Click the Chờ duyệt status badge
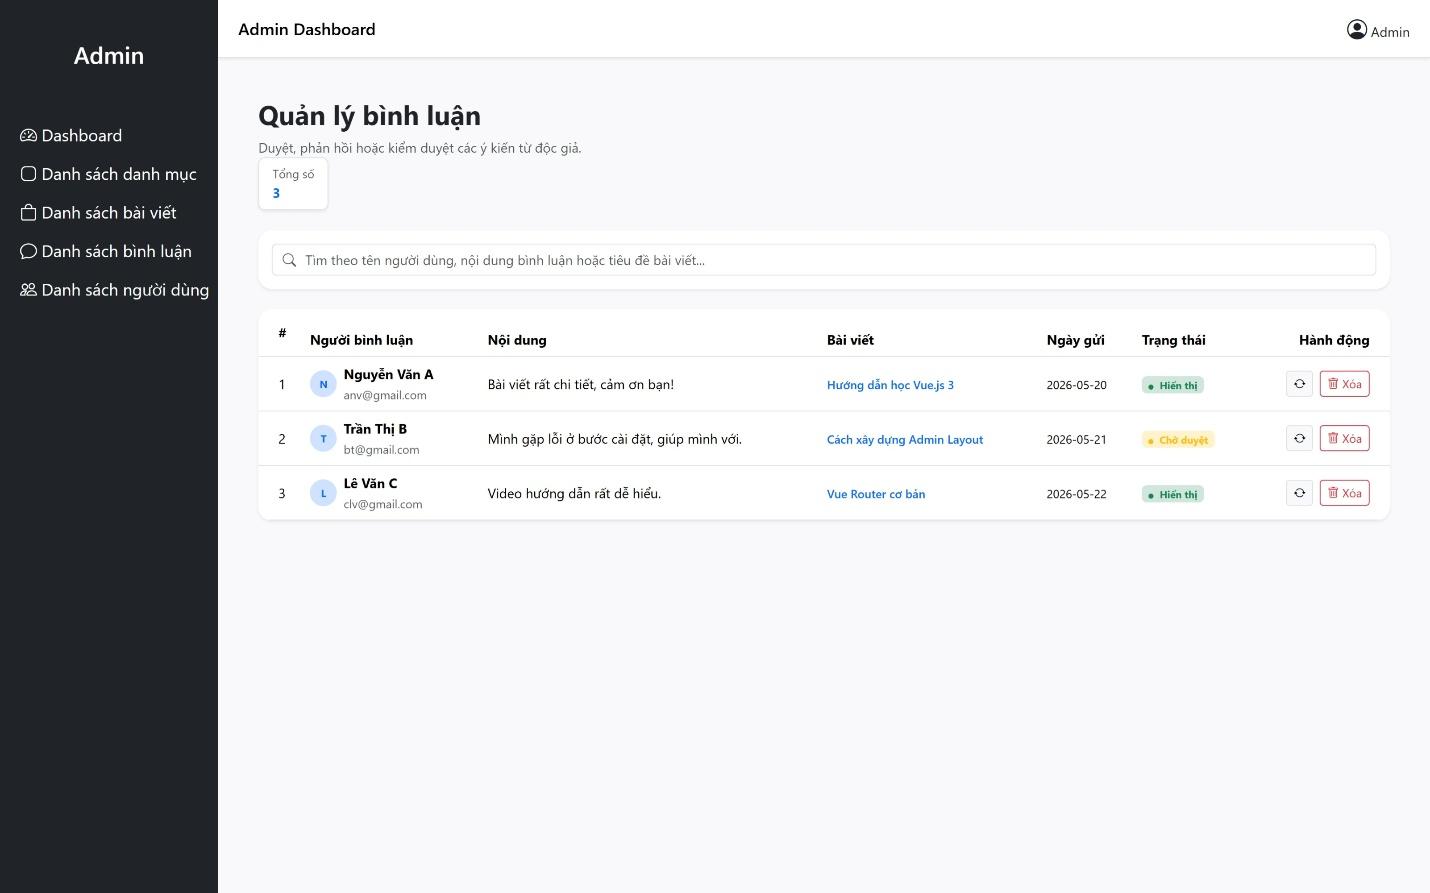Screen dimensions: 1430x893 click(x=1178, y=440)
